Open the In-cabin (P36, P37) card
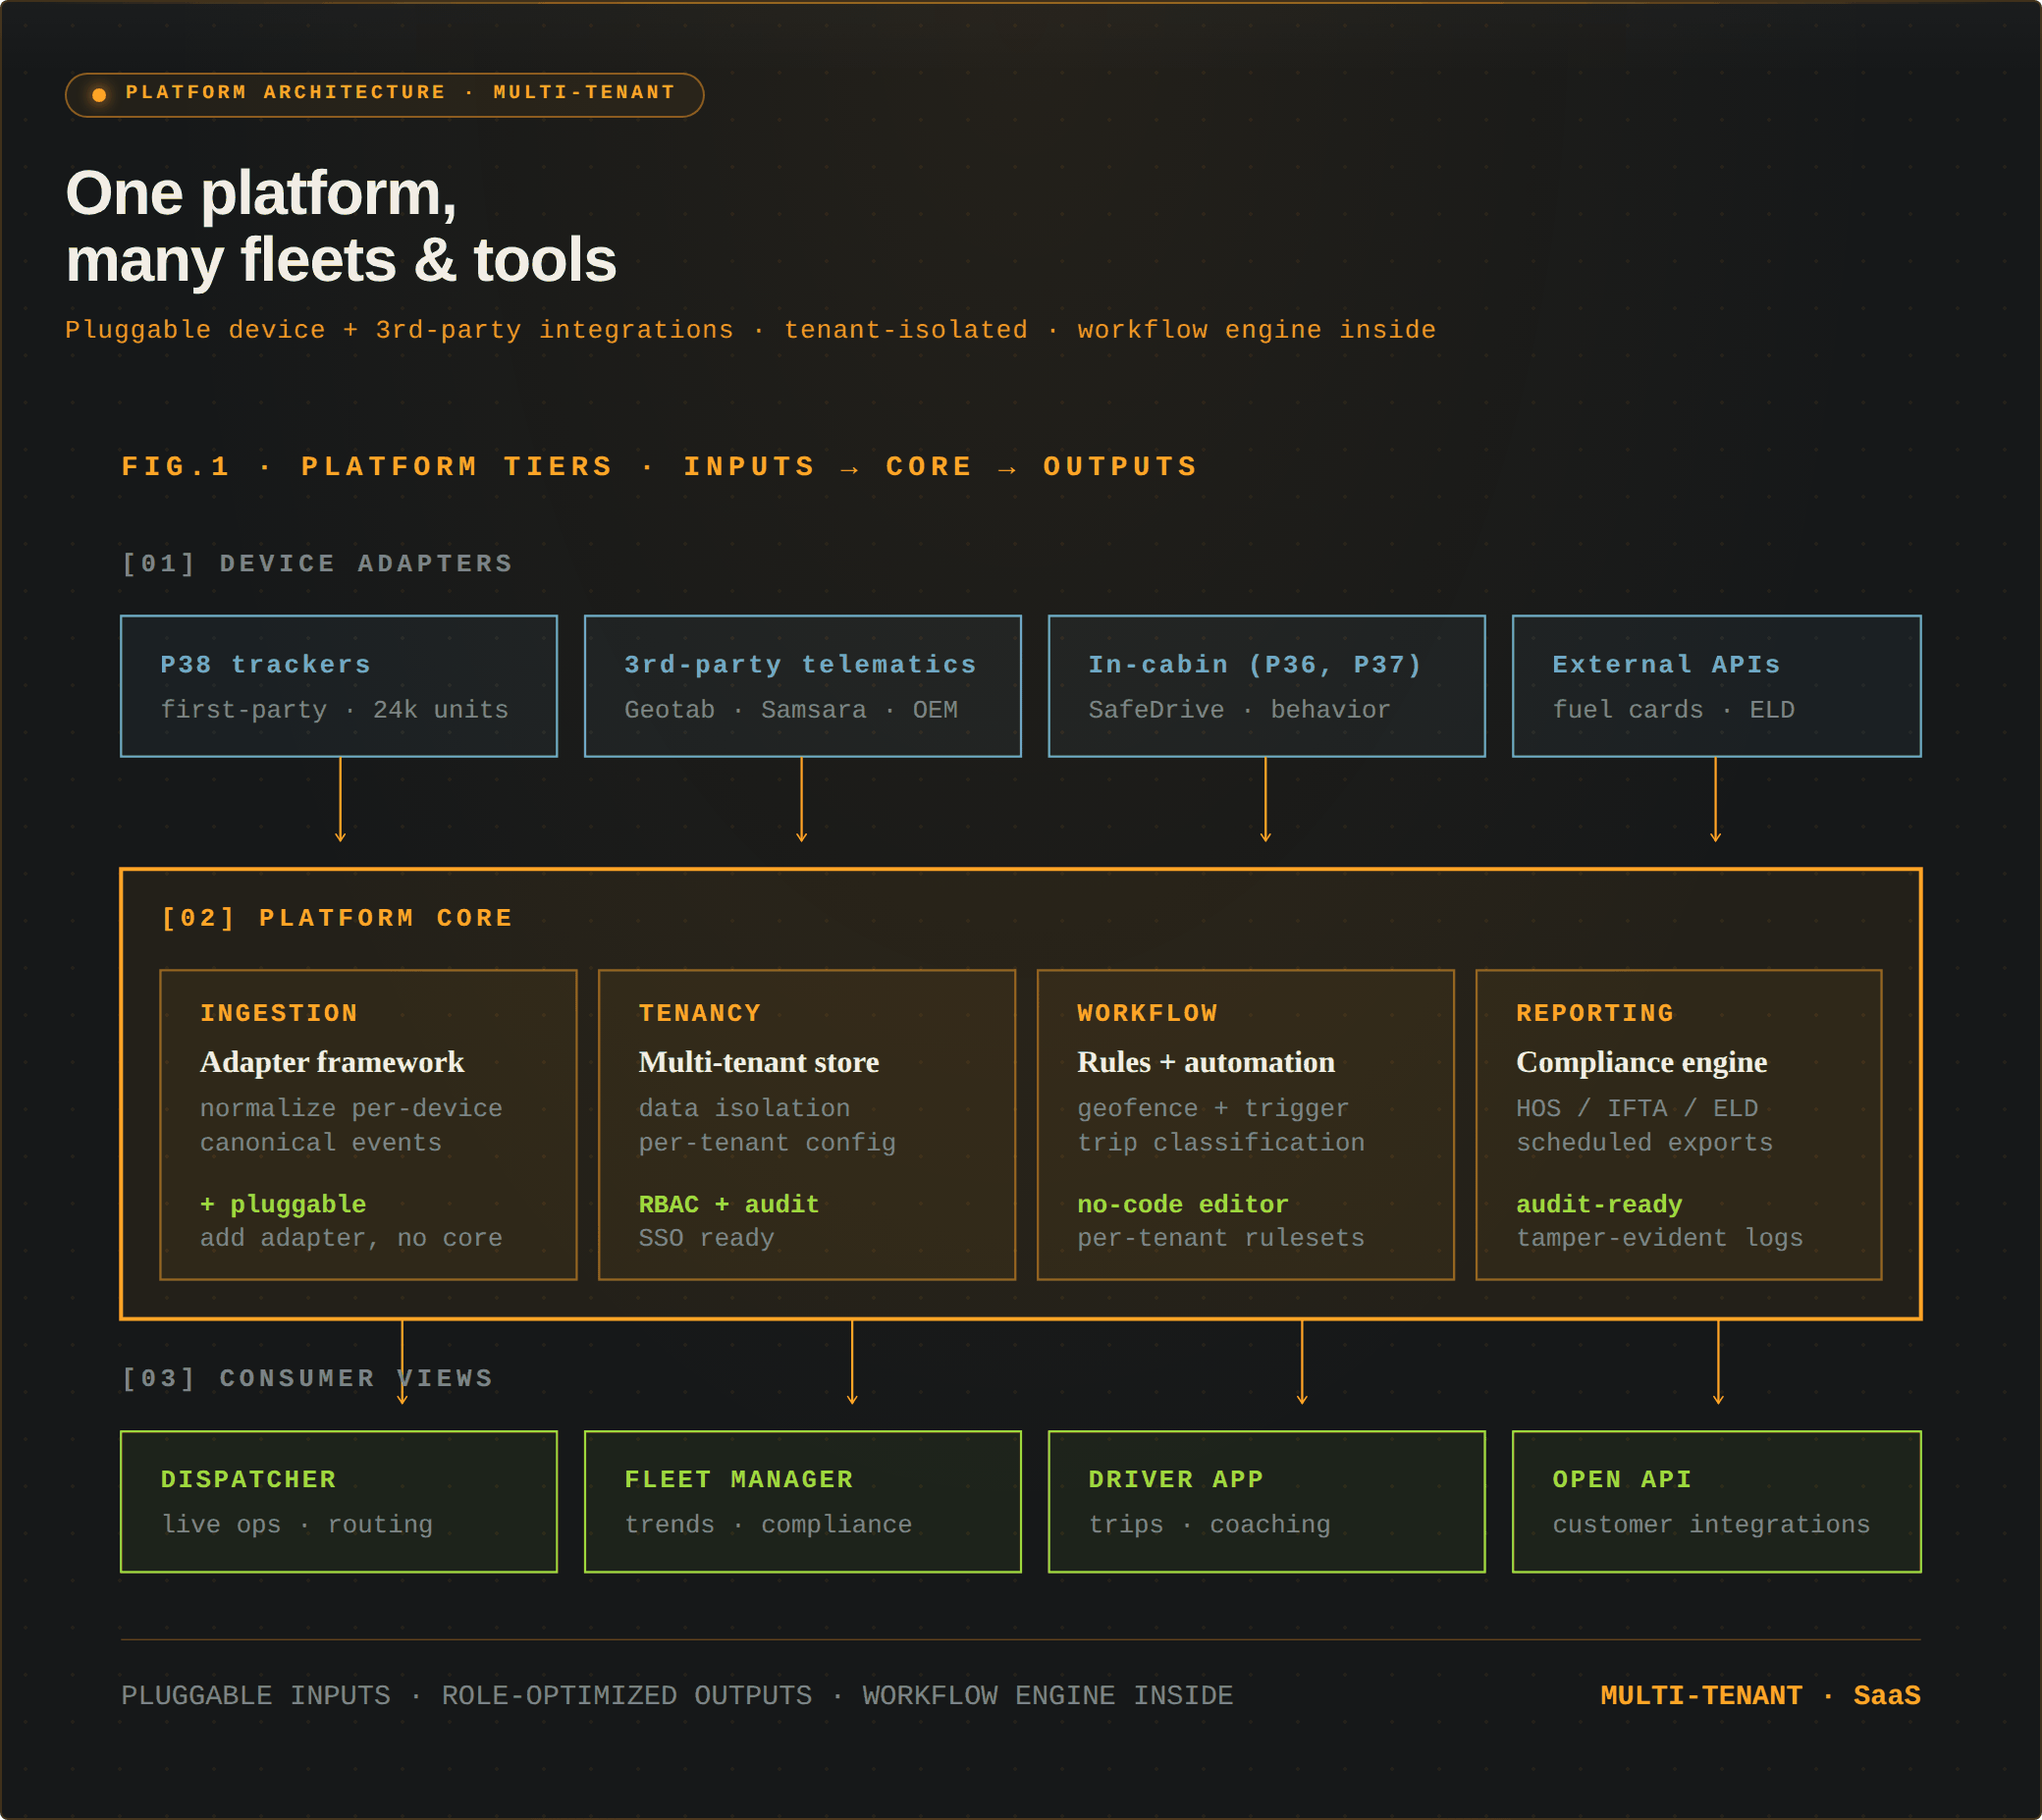 coord(1267,686)
